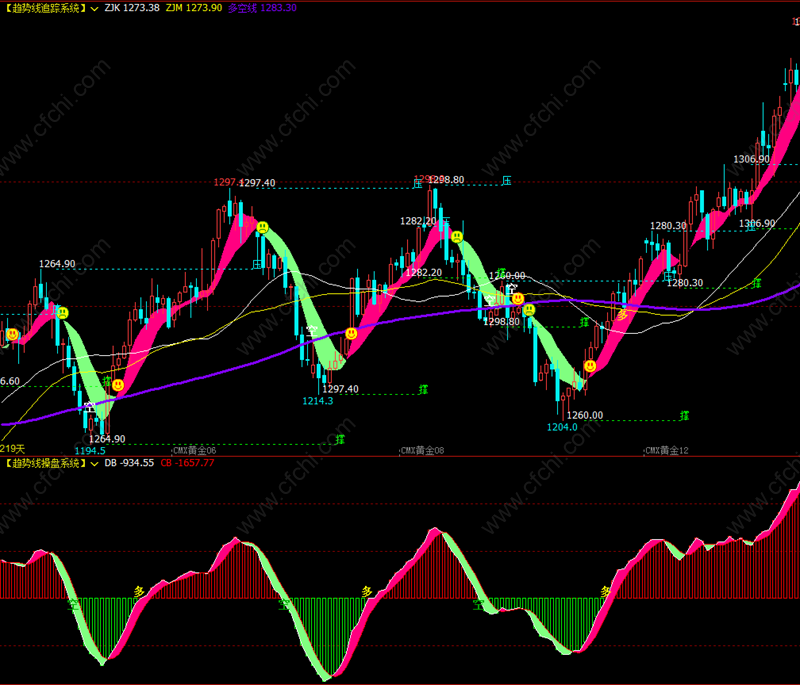
Task: Click the CMX黄金08 contract marker
Action: [422, 450]
